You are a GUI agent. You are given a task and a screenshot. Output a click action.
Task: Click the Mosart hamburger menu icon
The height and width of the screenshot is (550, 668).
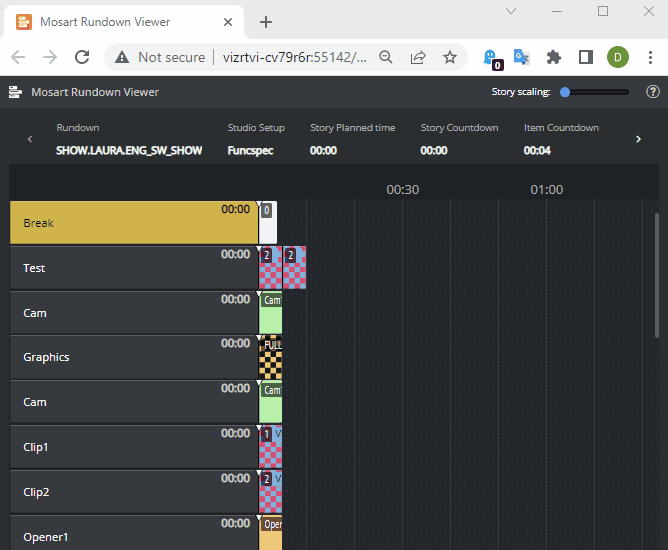[16, 92]
